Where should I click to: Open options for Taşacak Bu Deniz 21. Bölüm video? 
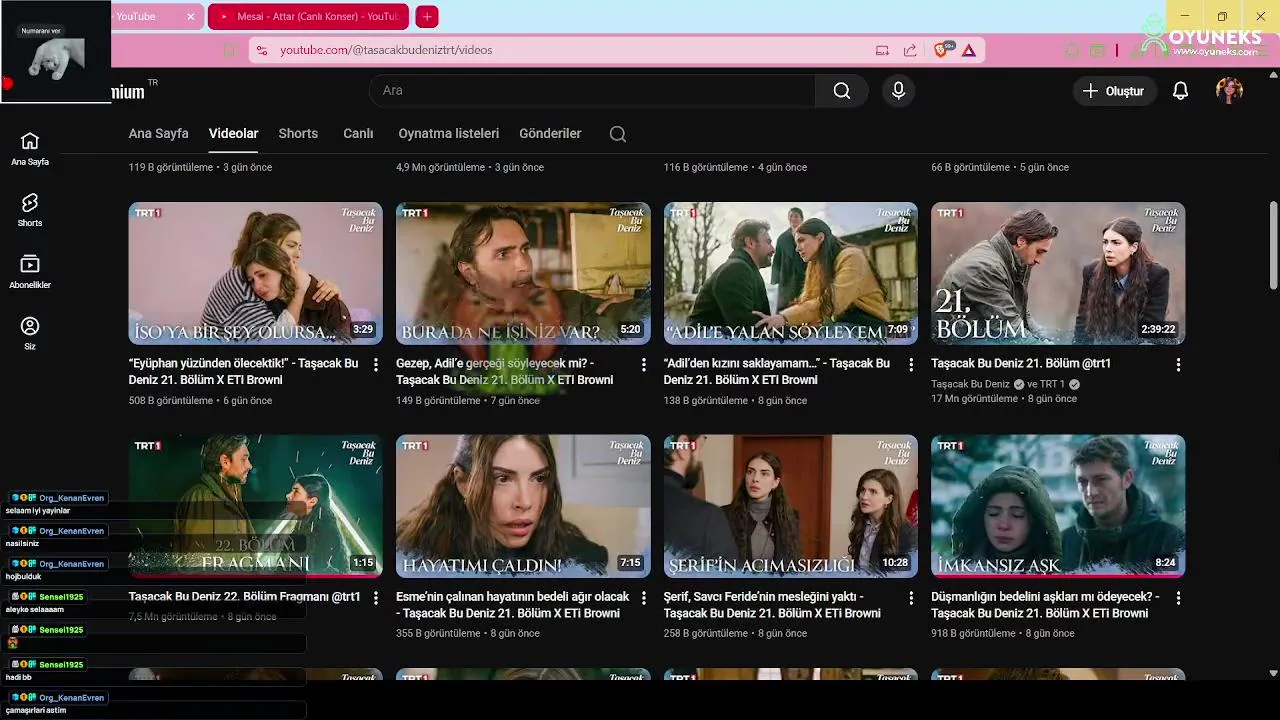click(1178, 365)
